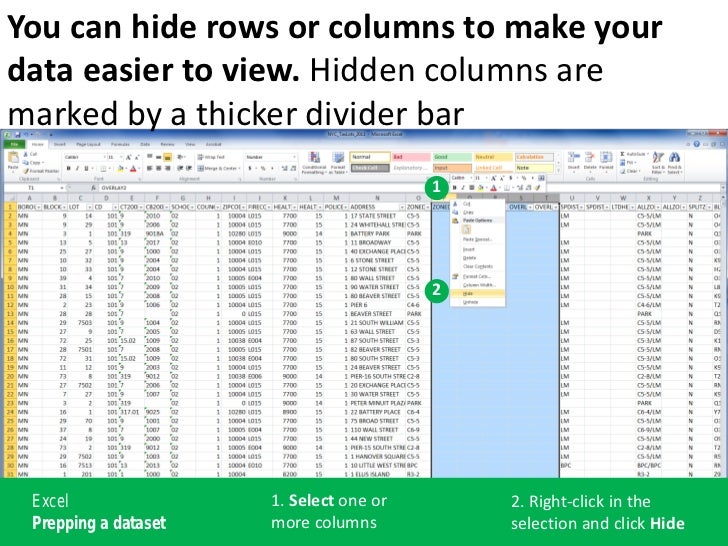Toggle Wrap Text
The width and height of the screenshot is (728, 546).
pos(211,157)
